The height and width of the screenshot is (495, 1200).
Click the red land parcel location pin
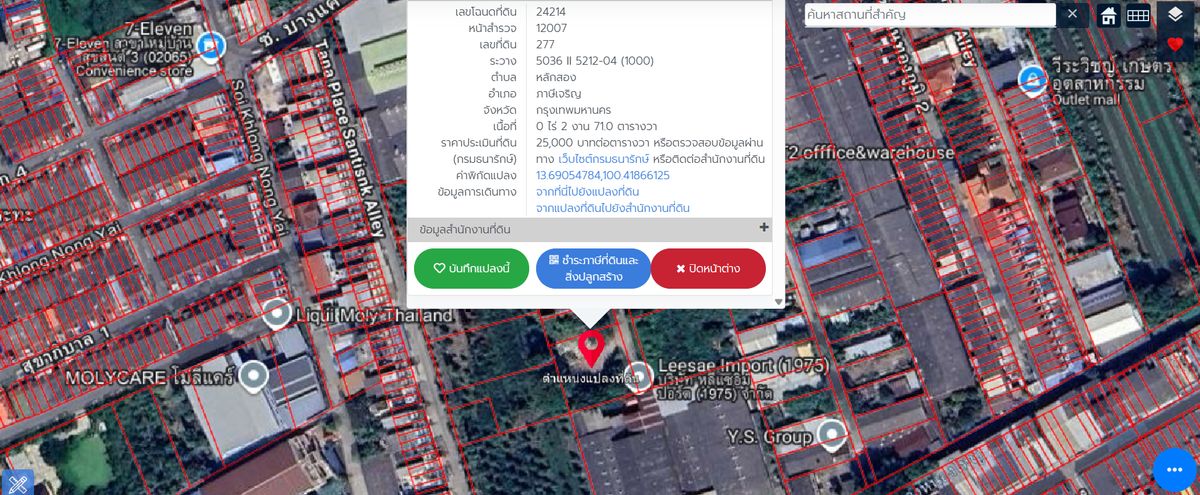[591, 348]
